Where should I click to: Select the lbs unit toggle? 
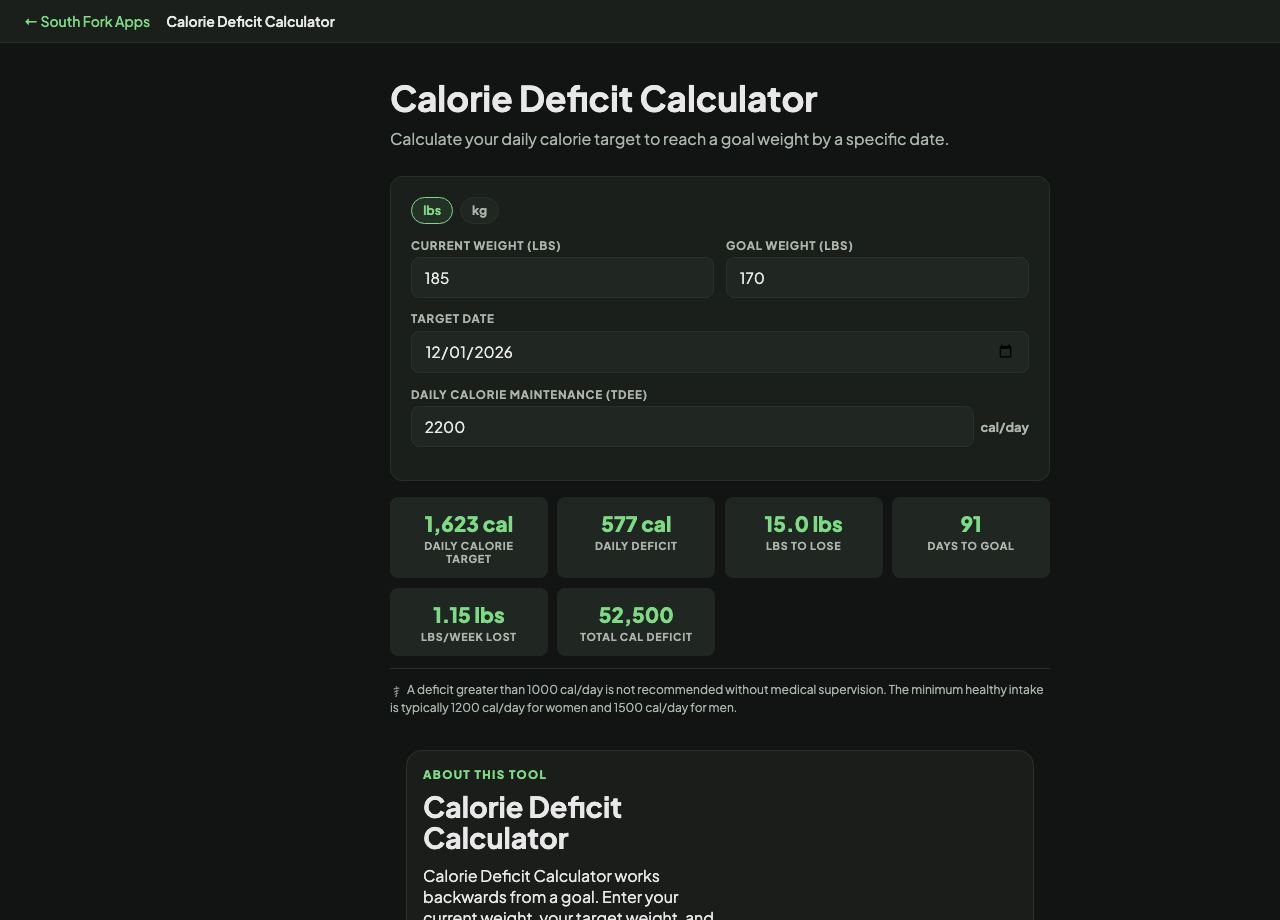(432, 210)
